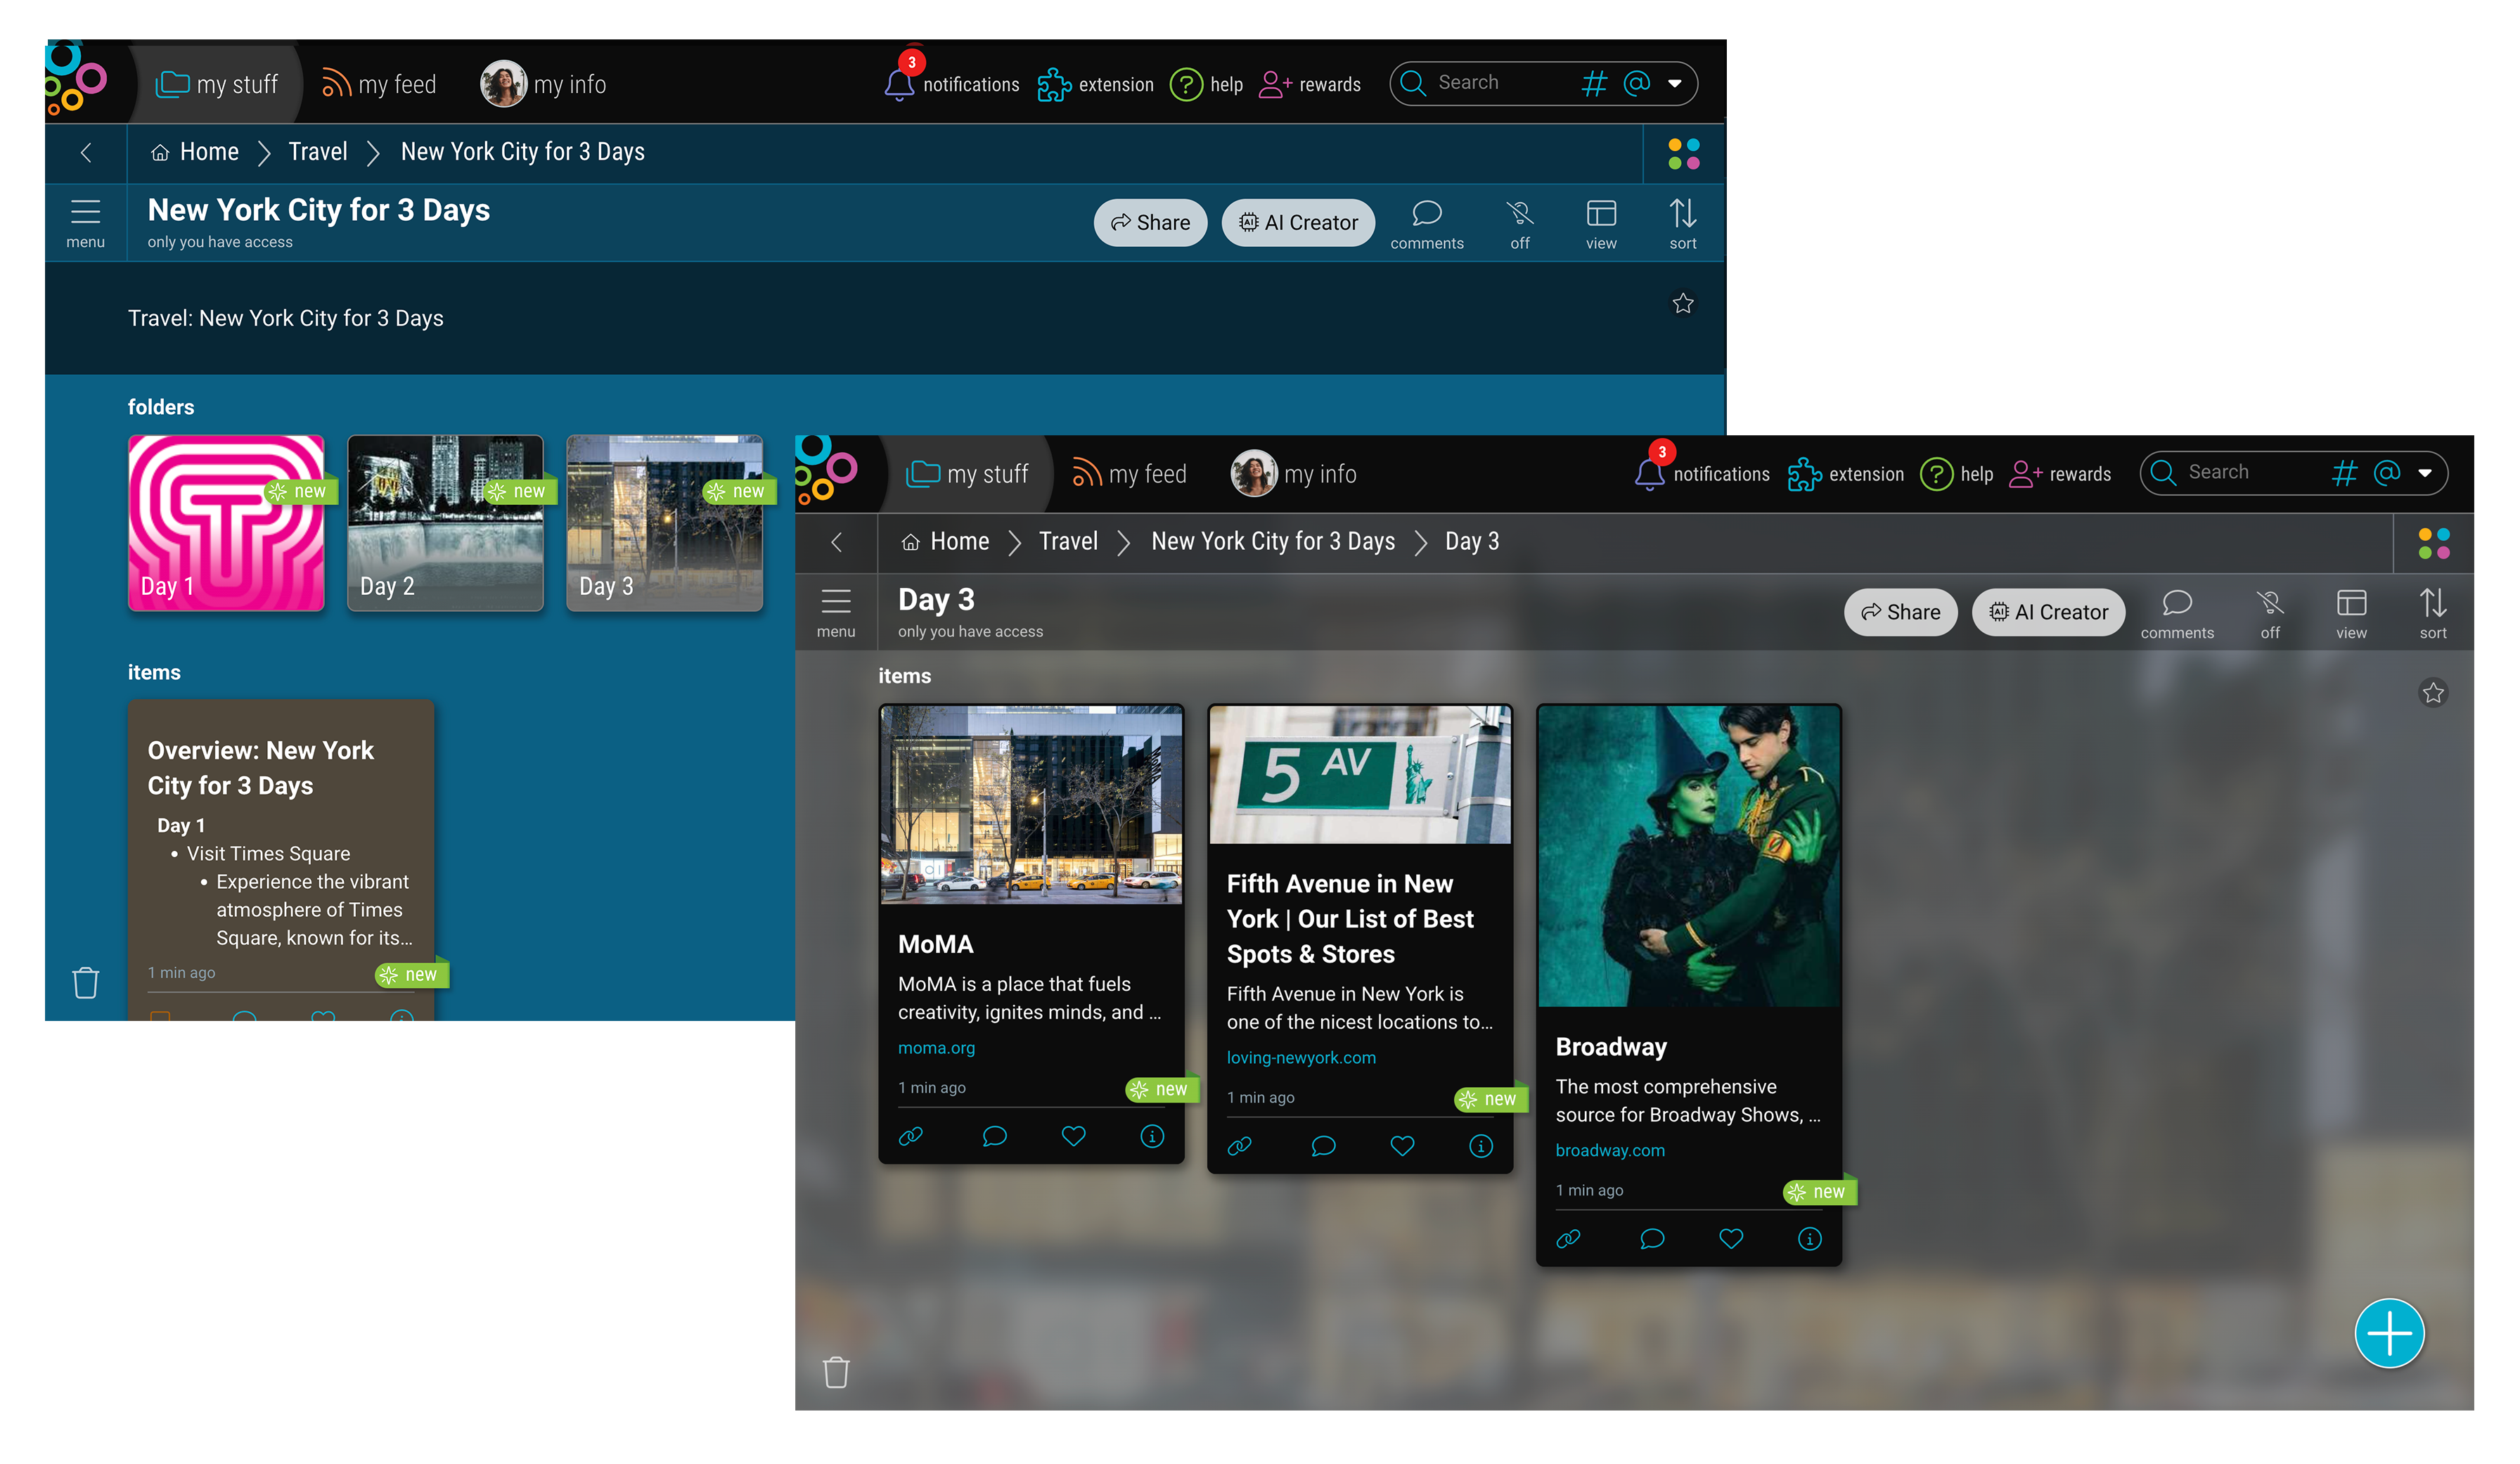Click New York City for 3 Days breadcrumb in front window
Image resolution: width=2520 pixels, height=1464 pixels.
tap(1272, 541)
